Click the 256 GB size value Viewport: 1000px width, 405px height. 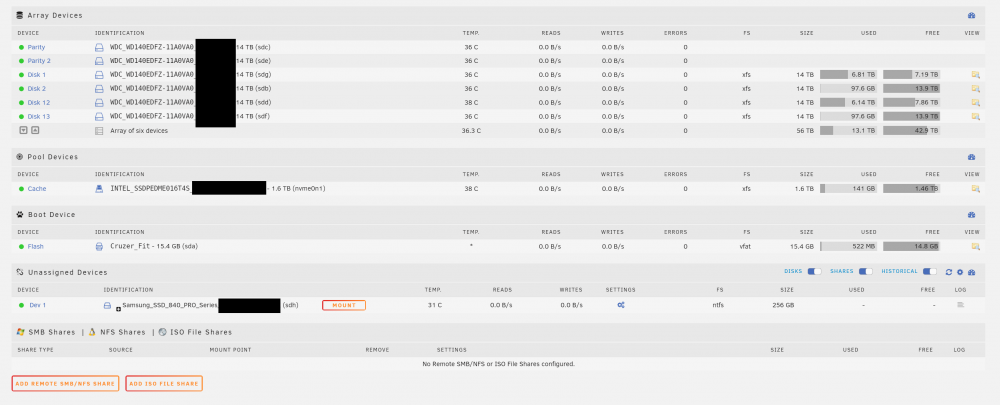tap(783, 306)
